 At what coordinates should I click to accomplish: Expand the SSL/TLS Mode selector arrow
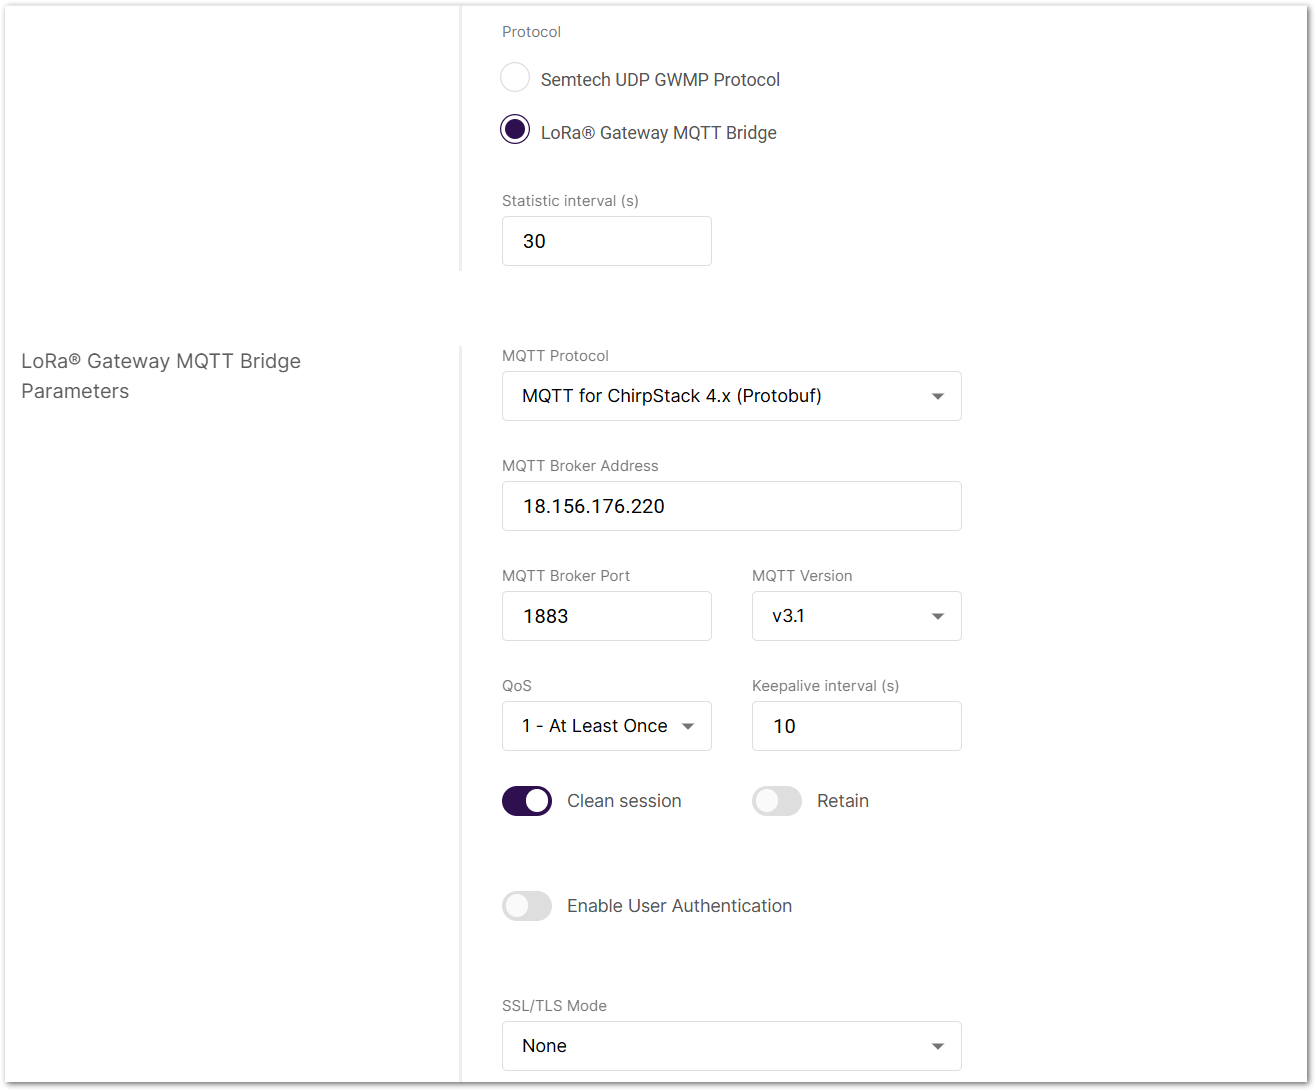click(938, 1046)
